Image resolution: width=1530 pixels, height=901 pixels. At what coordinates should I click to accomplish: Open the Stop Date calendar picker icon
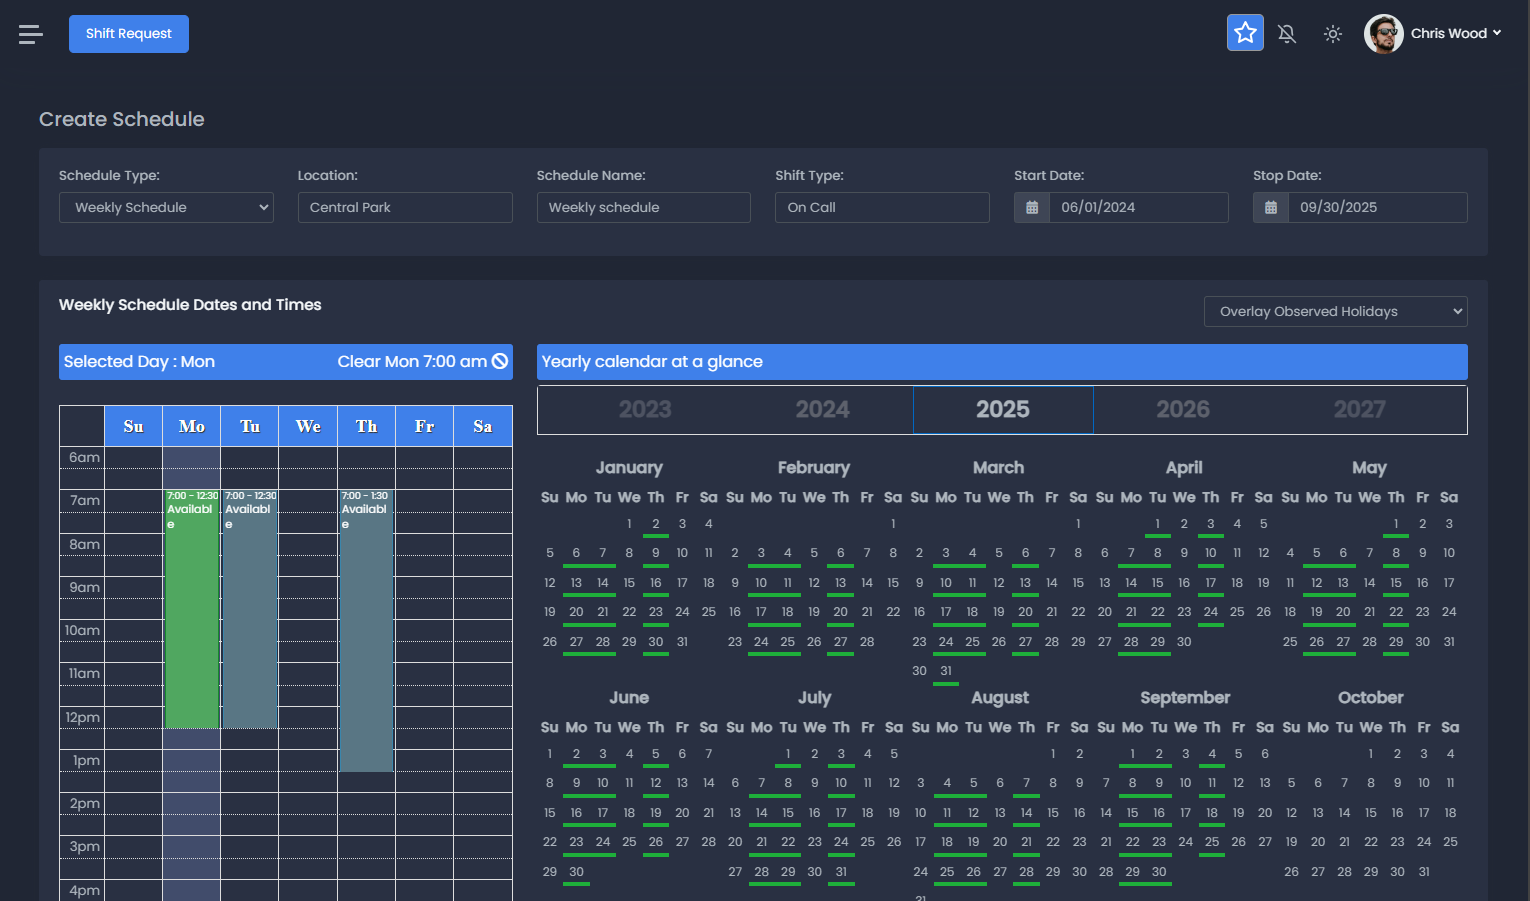(x=1270, y=207)
